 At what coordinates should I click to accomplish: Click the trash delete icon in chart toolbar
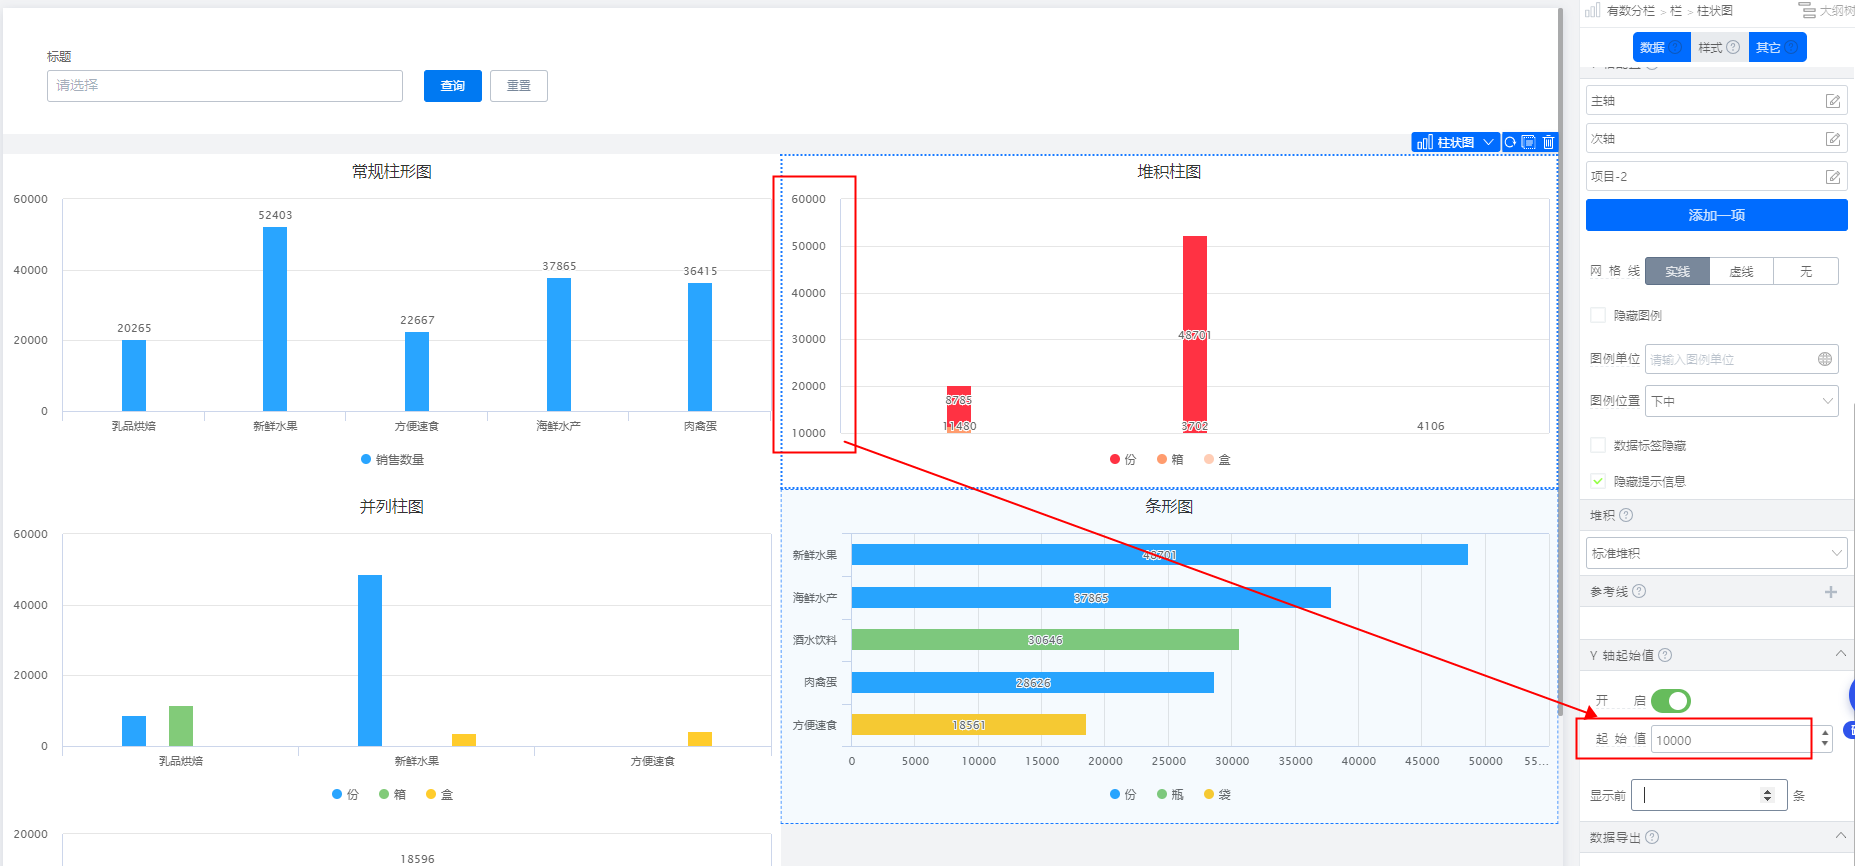1548,142
